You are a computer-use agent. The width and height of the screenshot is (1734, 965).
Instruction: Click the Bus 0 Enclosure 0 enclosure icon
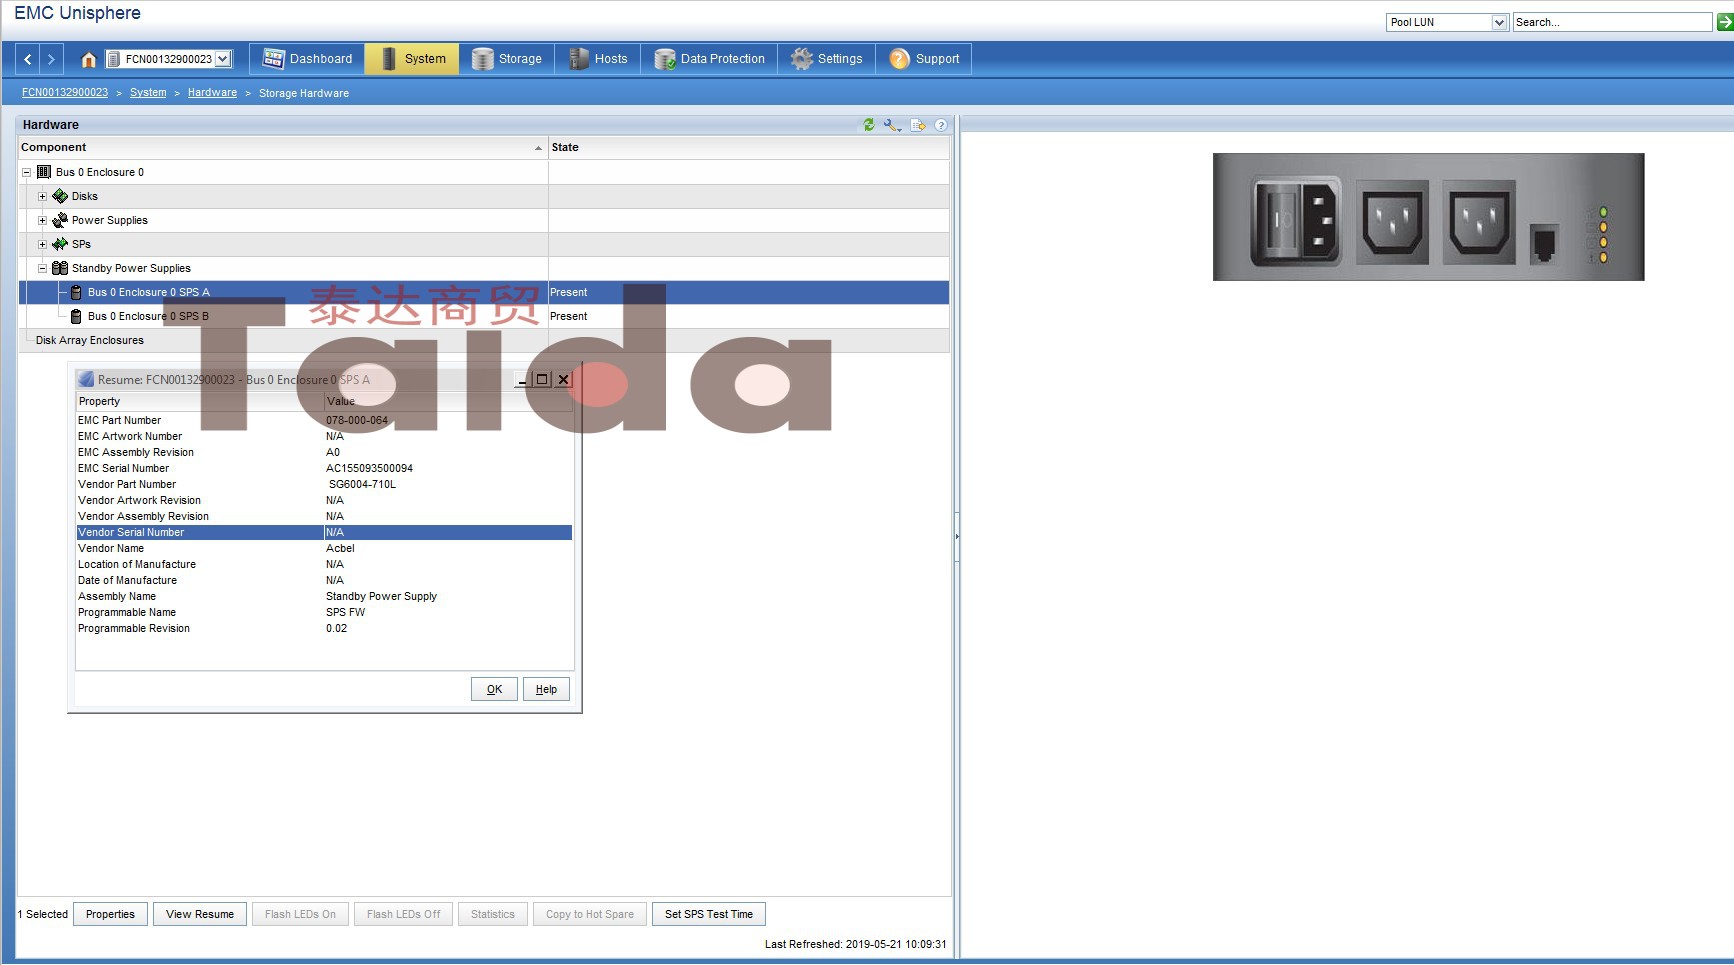44,172
